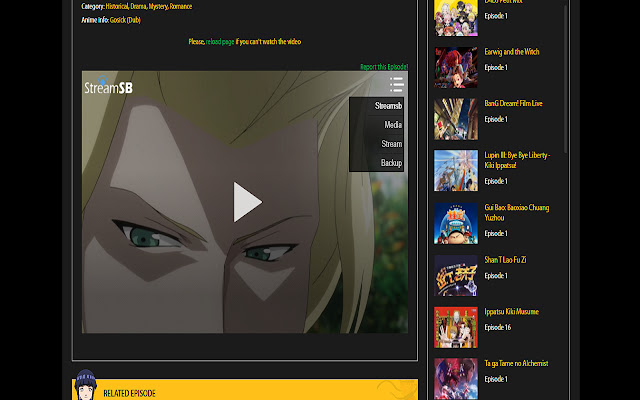Click Ta ga Tame no Alchemist thumbnail
The width and height of the screenshot is (640, 400).
456,379
